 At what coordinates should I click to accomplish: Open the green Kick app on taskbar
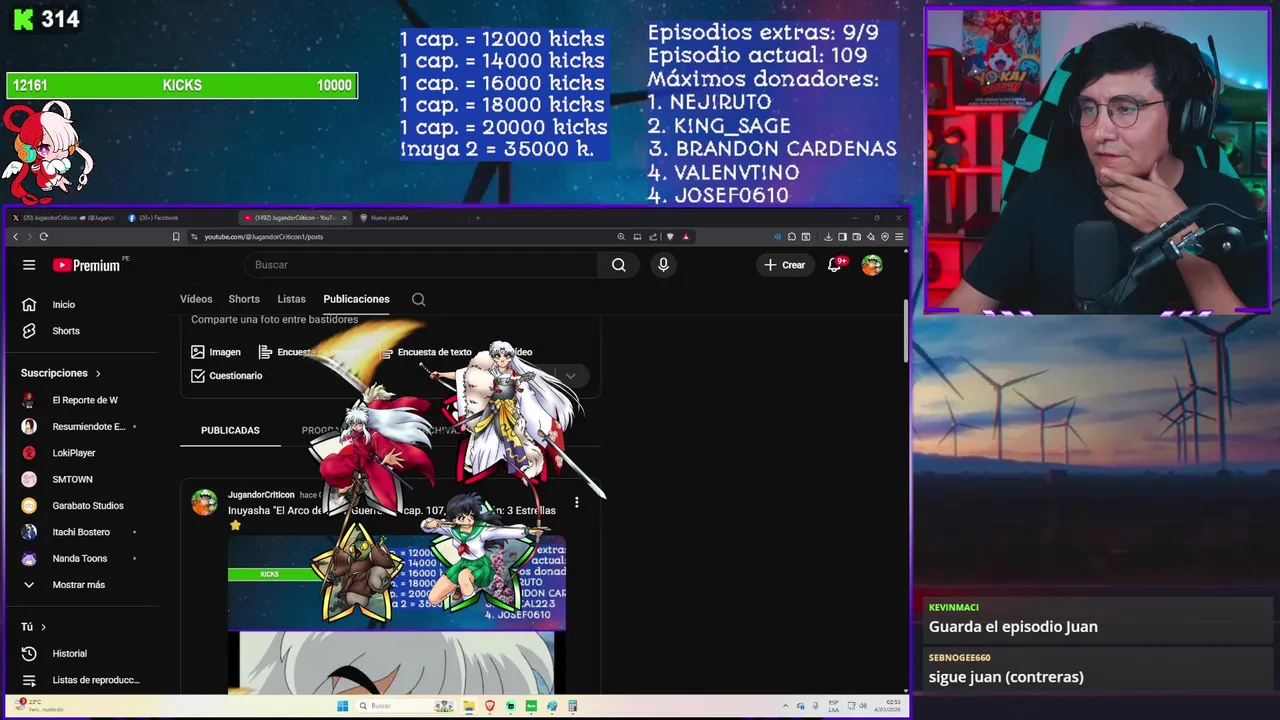(x=531, y=706)
